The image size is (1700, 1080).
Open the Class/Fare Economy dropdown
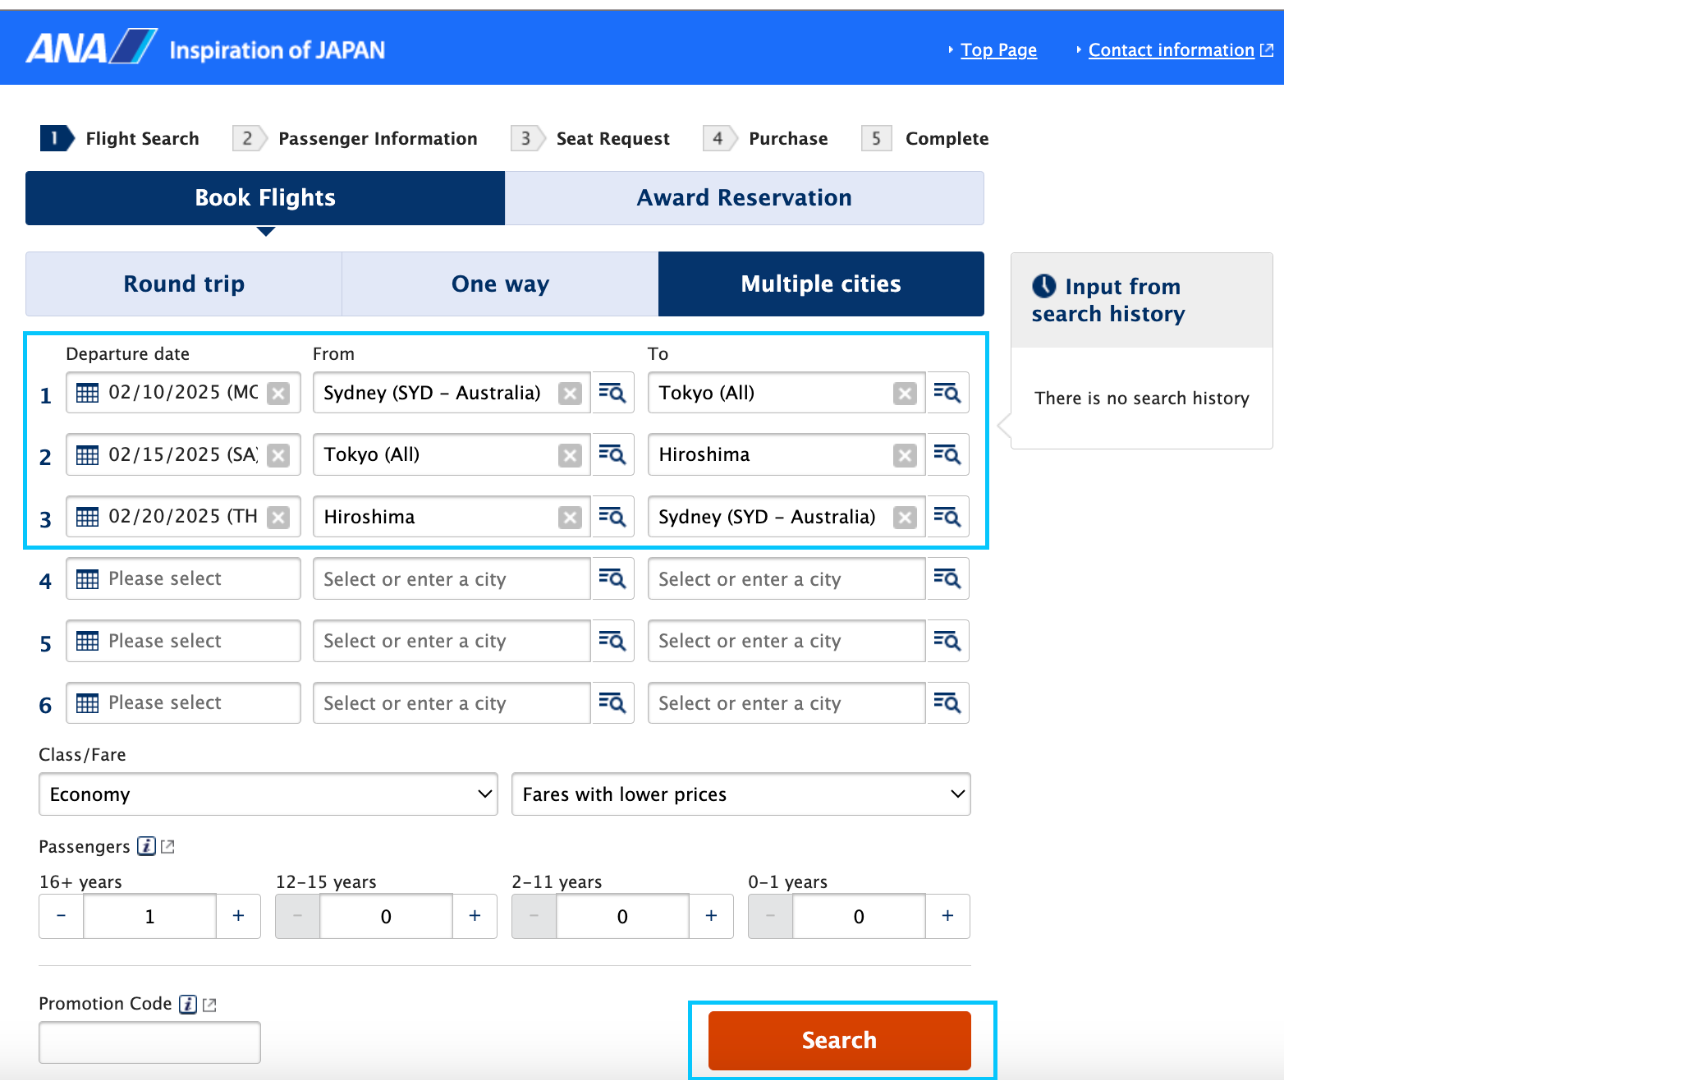coord(266,794)
